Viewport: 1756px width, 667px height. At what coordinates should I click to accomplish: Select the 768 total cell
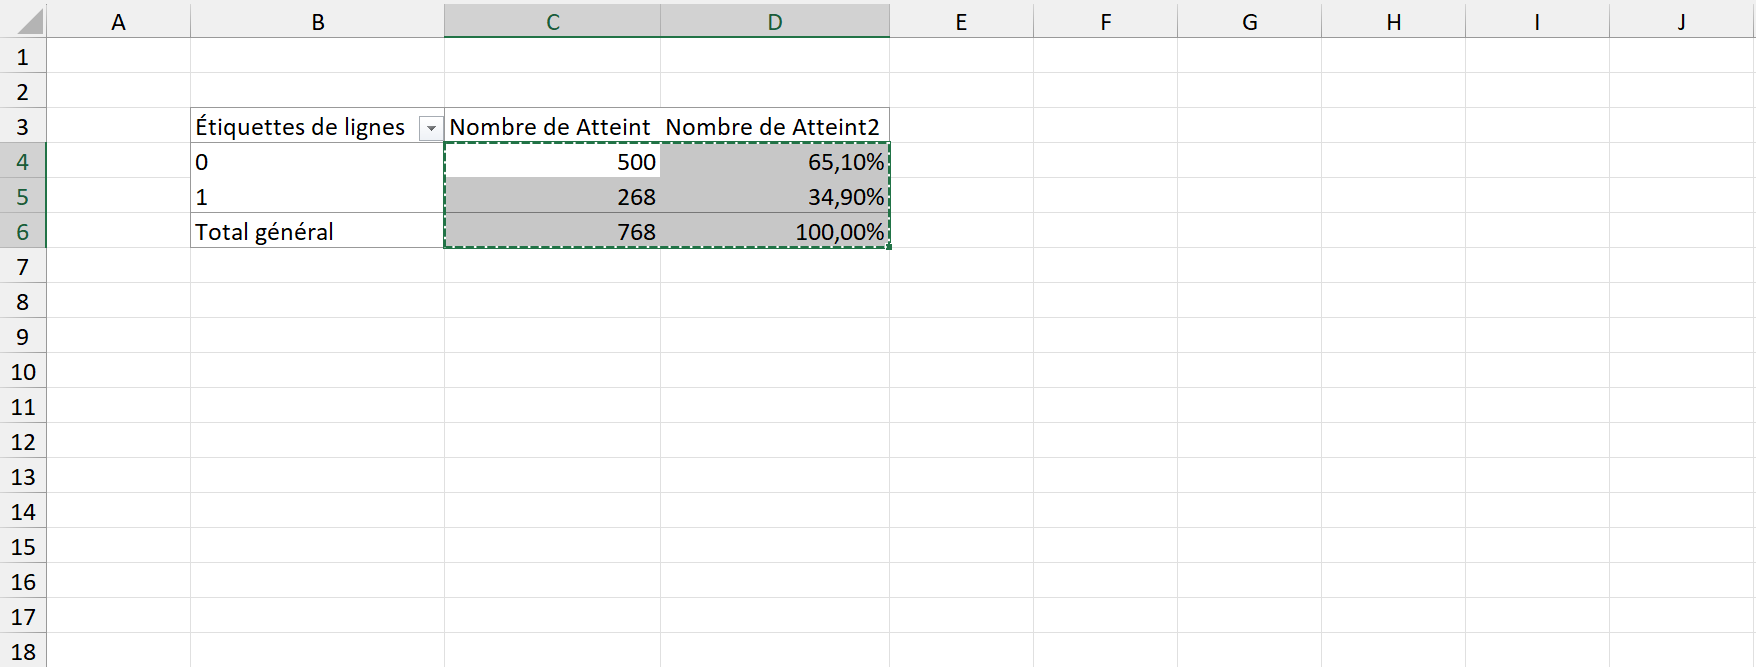pos(552,232)
